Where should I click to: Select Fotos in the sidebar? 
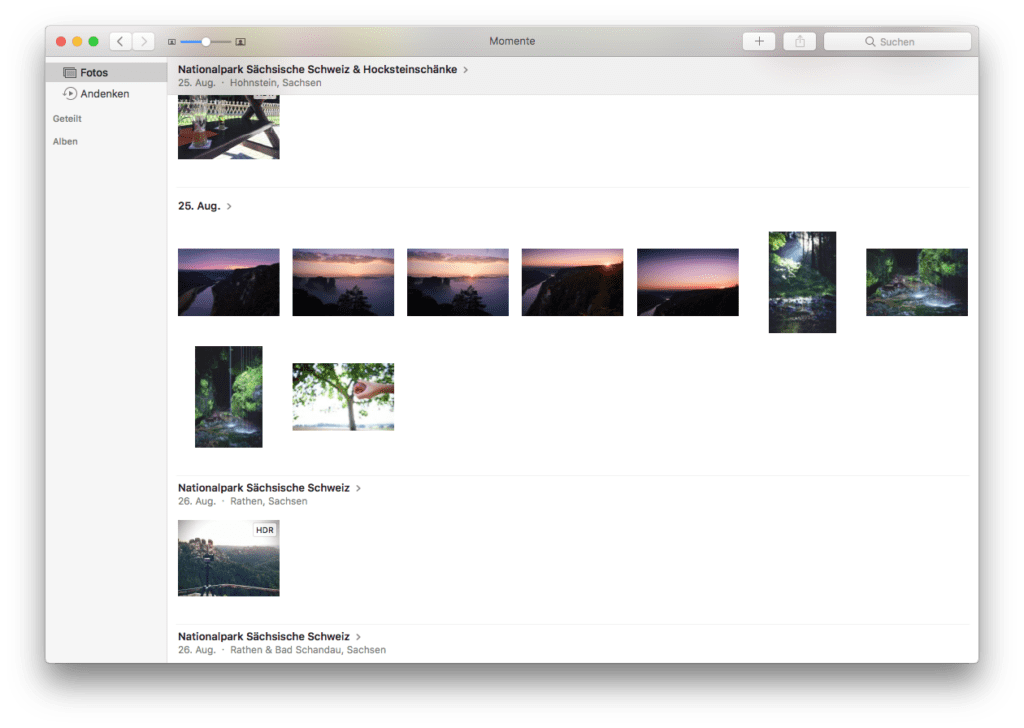tap(106, 72)
